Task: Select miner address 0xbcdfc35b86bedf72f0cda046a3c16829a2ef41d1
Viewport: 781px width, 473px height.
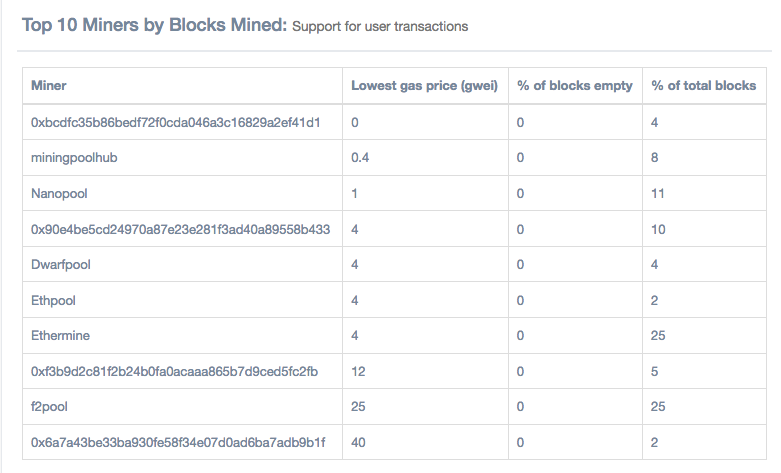Action: coord(175,122)
